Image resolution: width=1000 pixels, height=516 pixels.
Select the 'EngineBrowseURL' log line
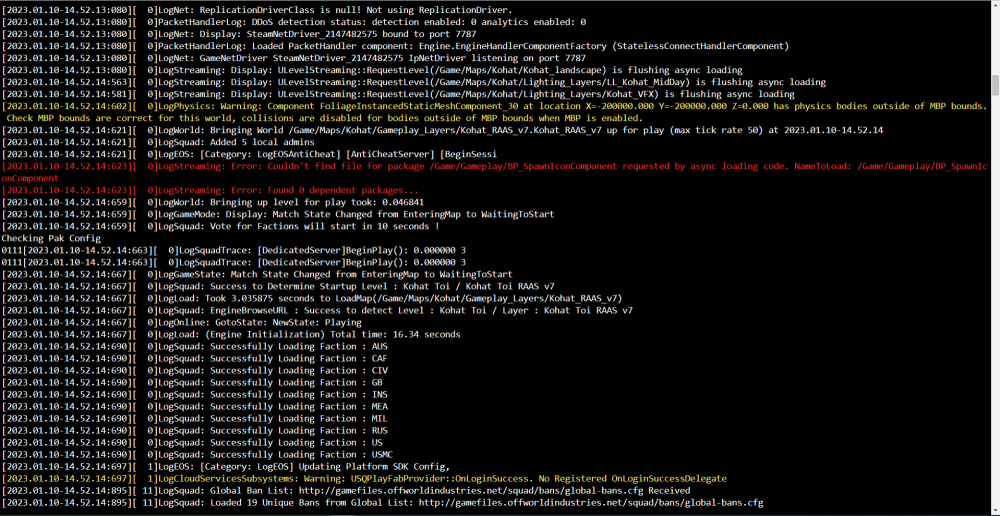318,311
